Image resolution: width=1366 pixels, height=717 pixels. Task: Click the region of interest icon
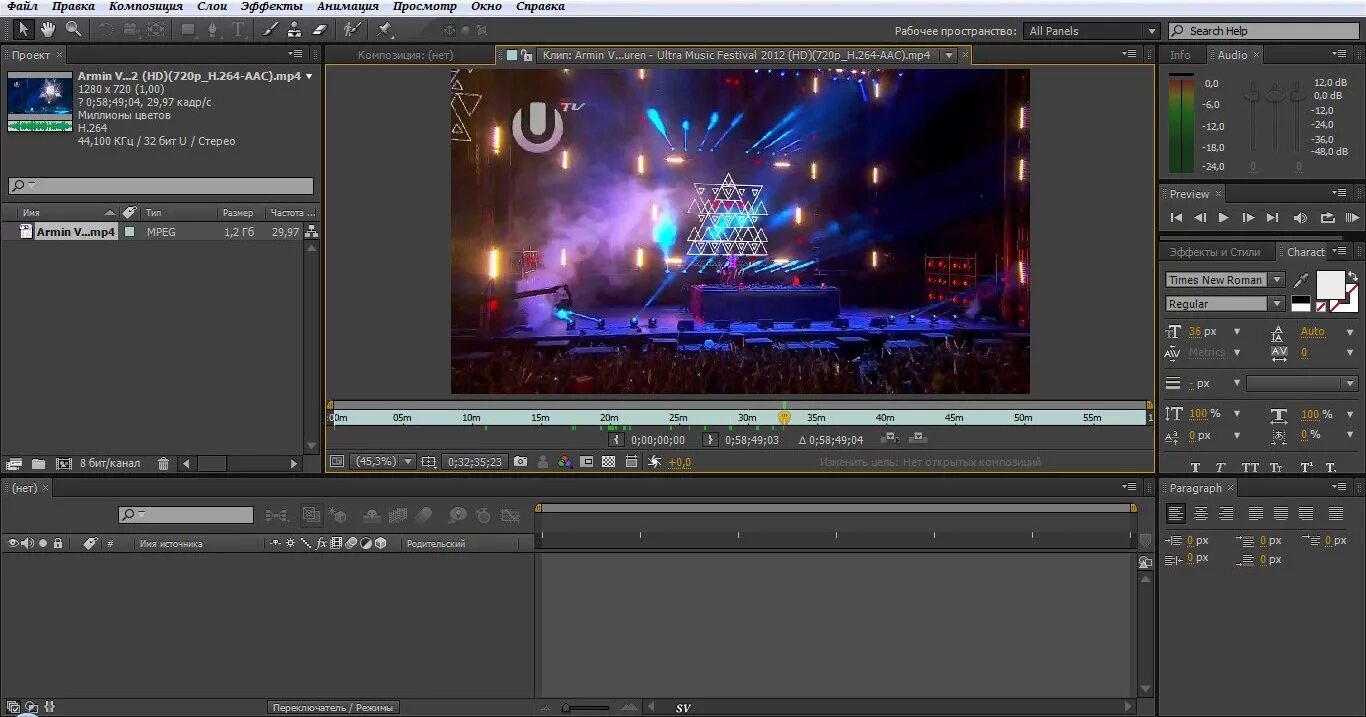[x=587, y=462]
